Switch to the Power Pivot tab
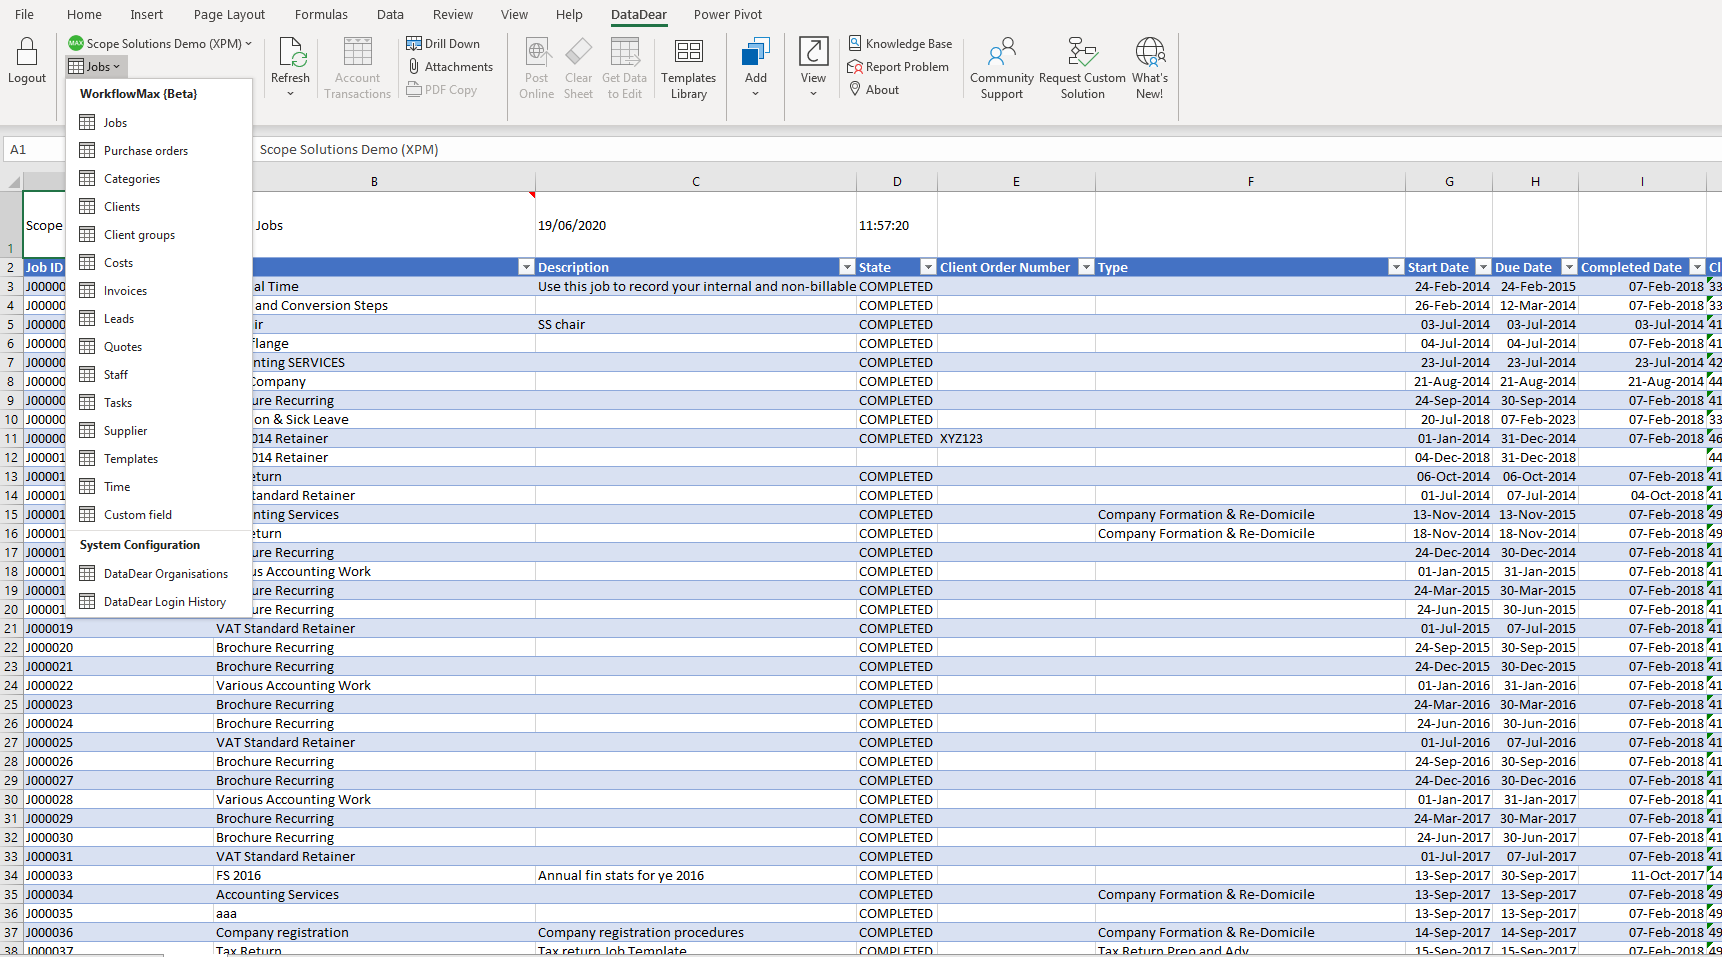This screenshot has width=1722, height=957. click(728, 14)
